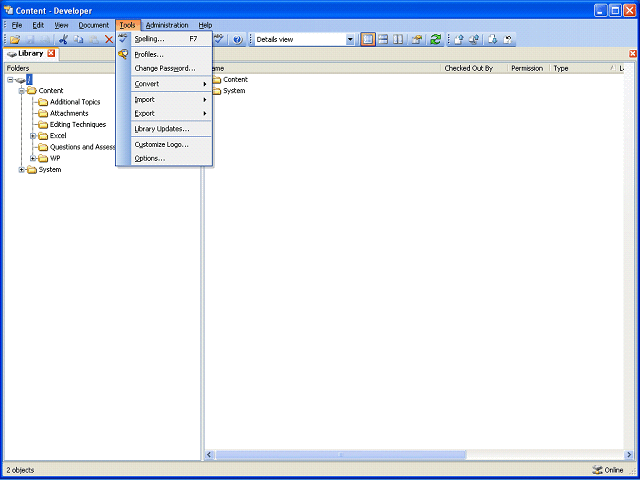
Task: Open the Export submenu
Action: (171, 113)
